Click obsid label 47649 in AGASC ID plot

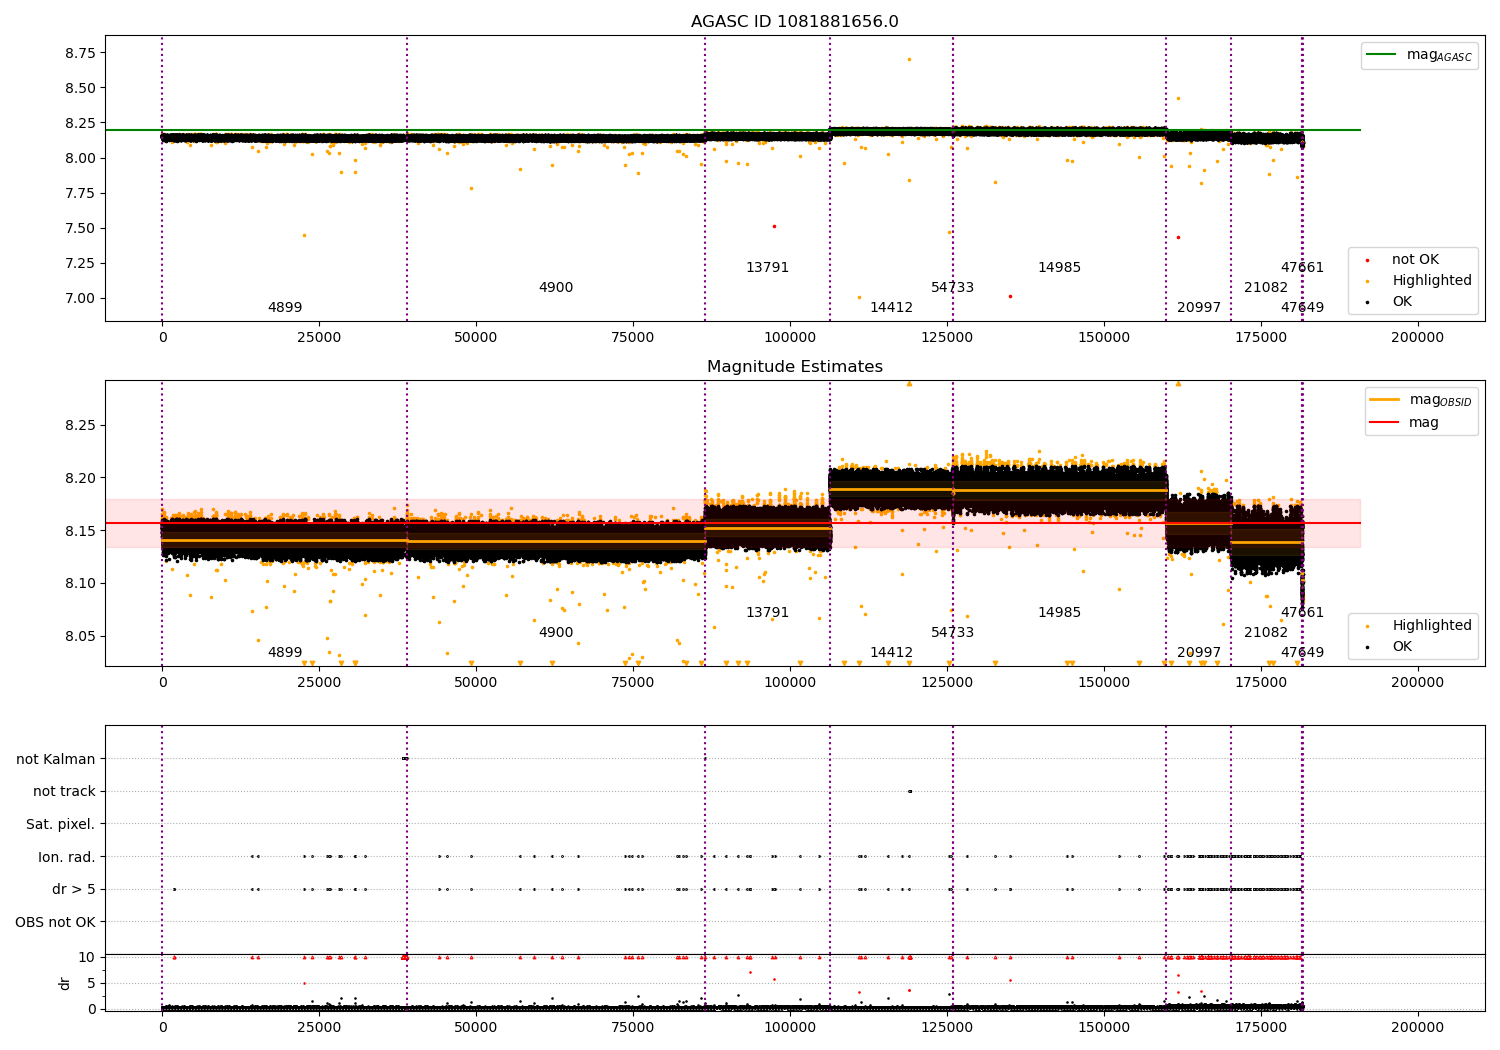(x=1302, y=308)
